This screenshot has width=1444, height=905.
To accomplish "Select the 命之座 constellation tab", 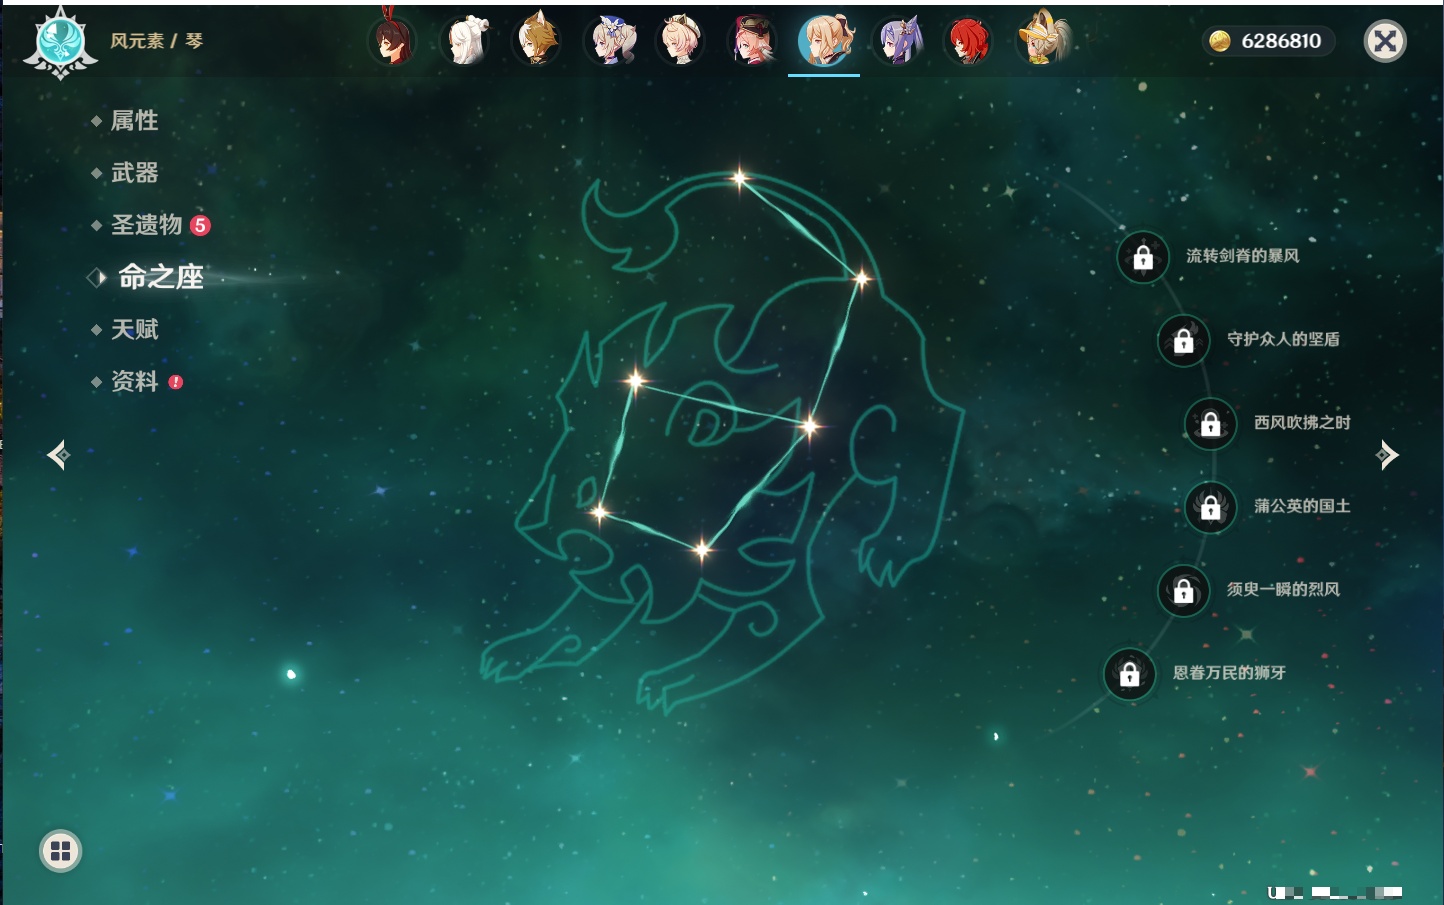I will click(x=160, y=277).
